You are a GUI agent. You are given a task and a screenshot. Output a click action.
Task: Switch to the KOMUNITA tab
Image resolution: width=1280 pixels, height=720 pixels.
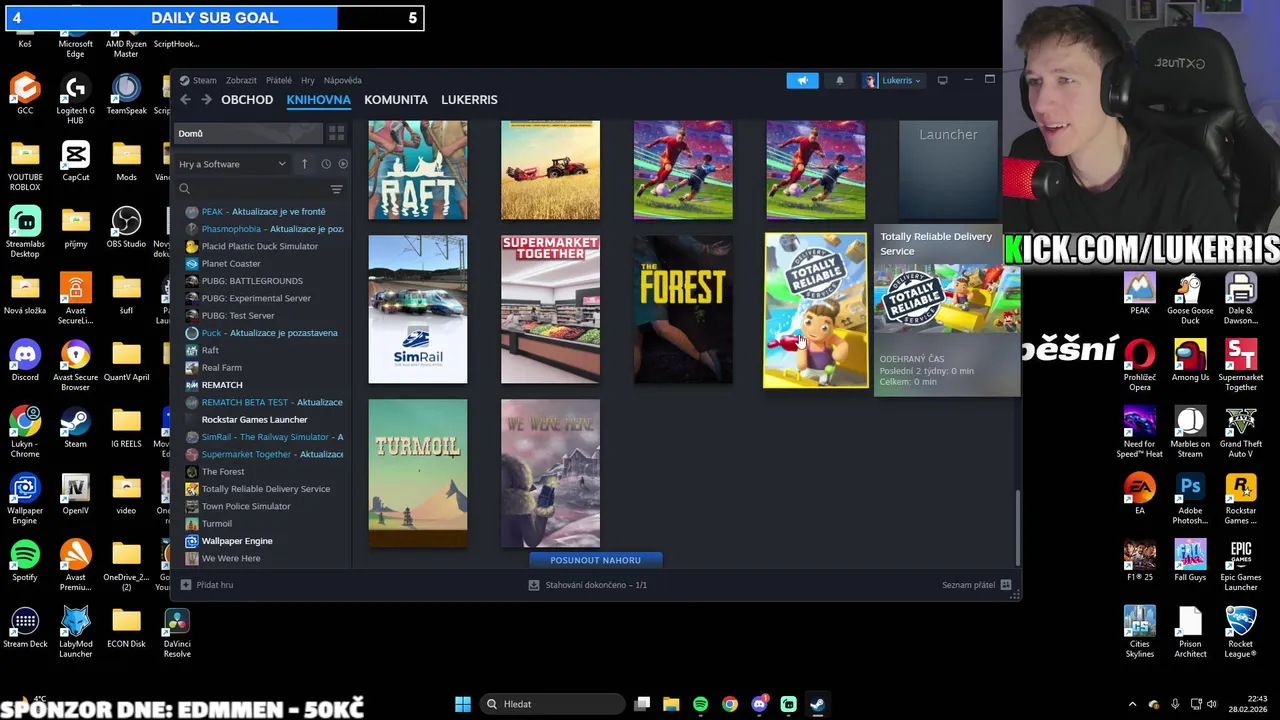click(396, 100)
